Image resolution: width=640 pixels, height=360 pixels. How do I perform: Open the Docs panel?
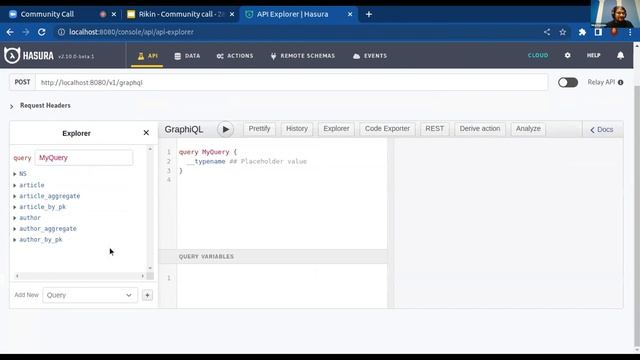pos(602,129)
